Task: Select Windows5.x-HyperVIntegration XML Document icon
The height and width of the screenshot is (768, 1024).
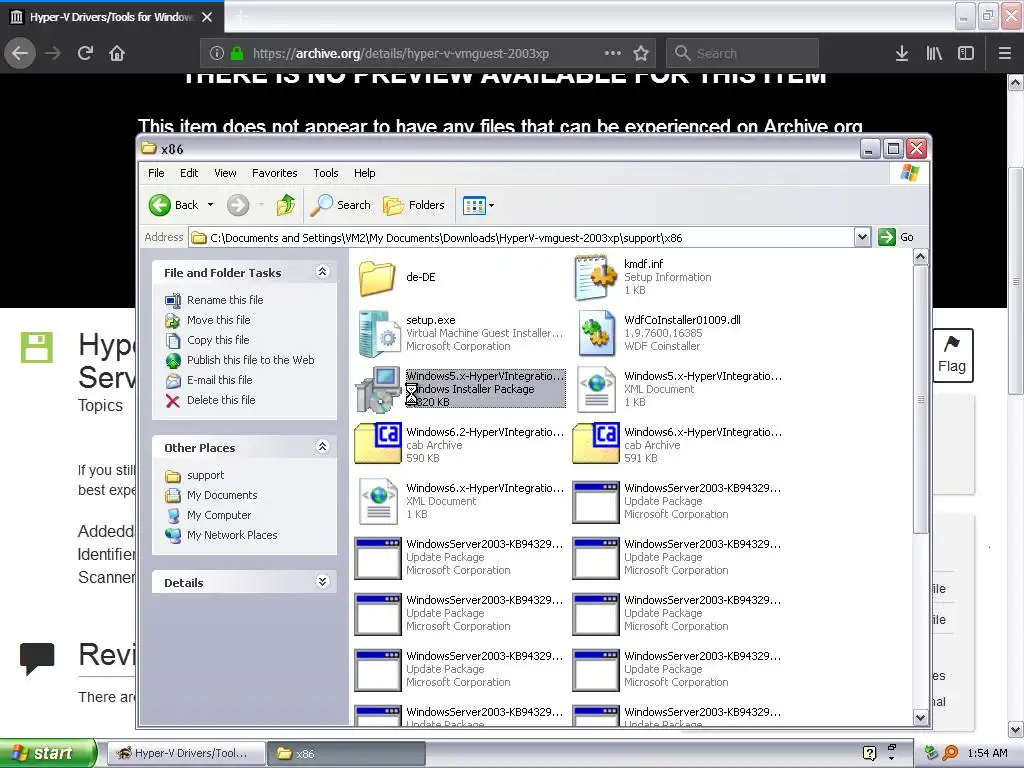Action: 596,389
